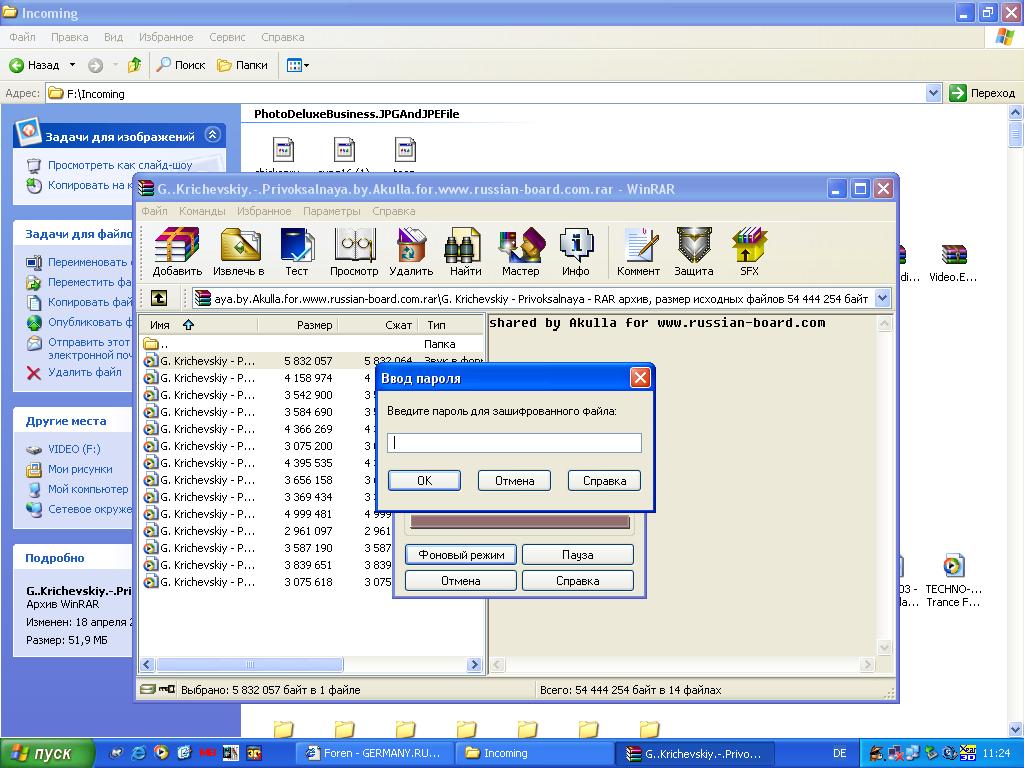Click the Инфо (Info) toolbar icon
The height and width of the screenshot is (768, 1024).
[x=575, y=251]
